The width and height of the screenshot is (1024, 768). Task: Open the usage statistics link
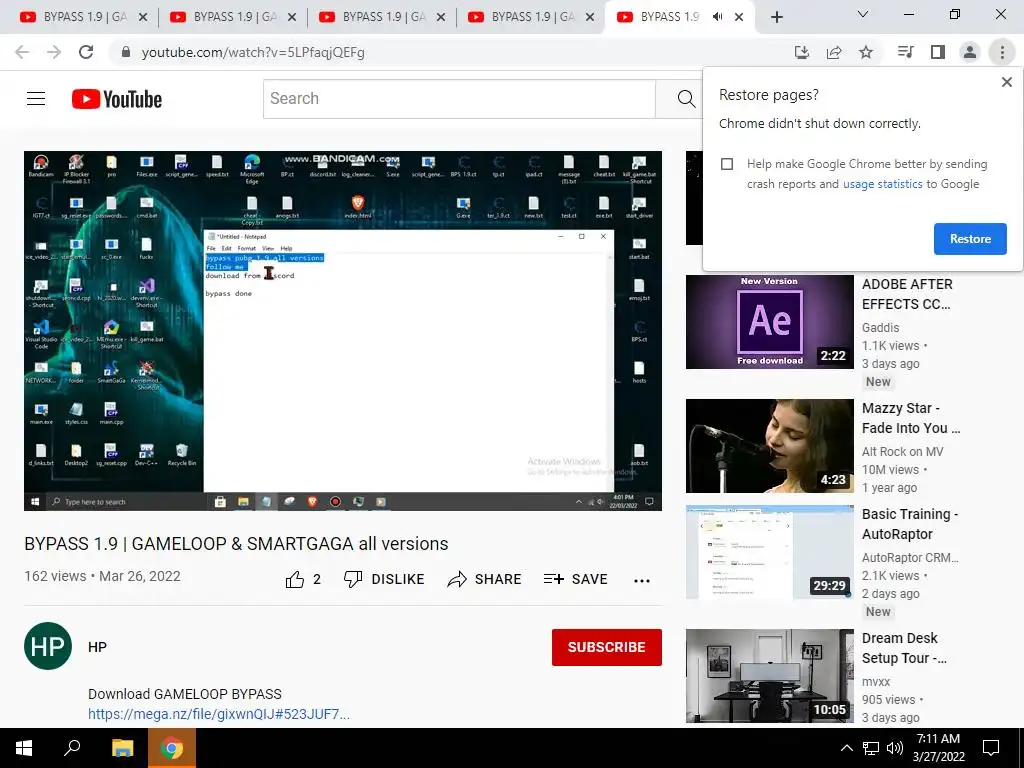pos(882,184)
